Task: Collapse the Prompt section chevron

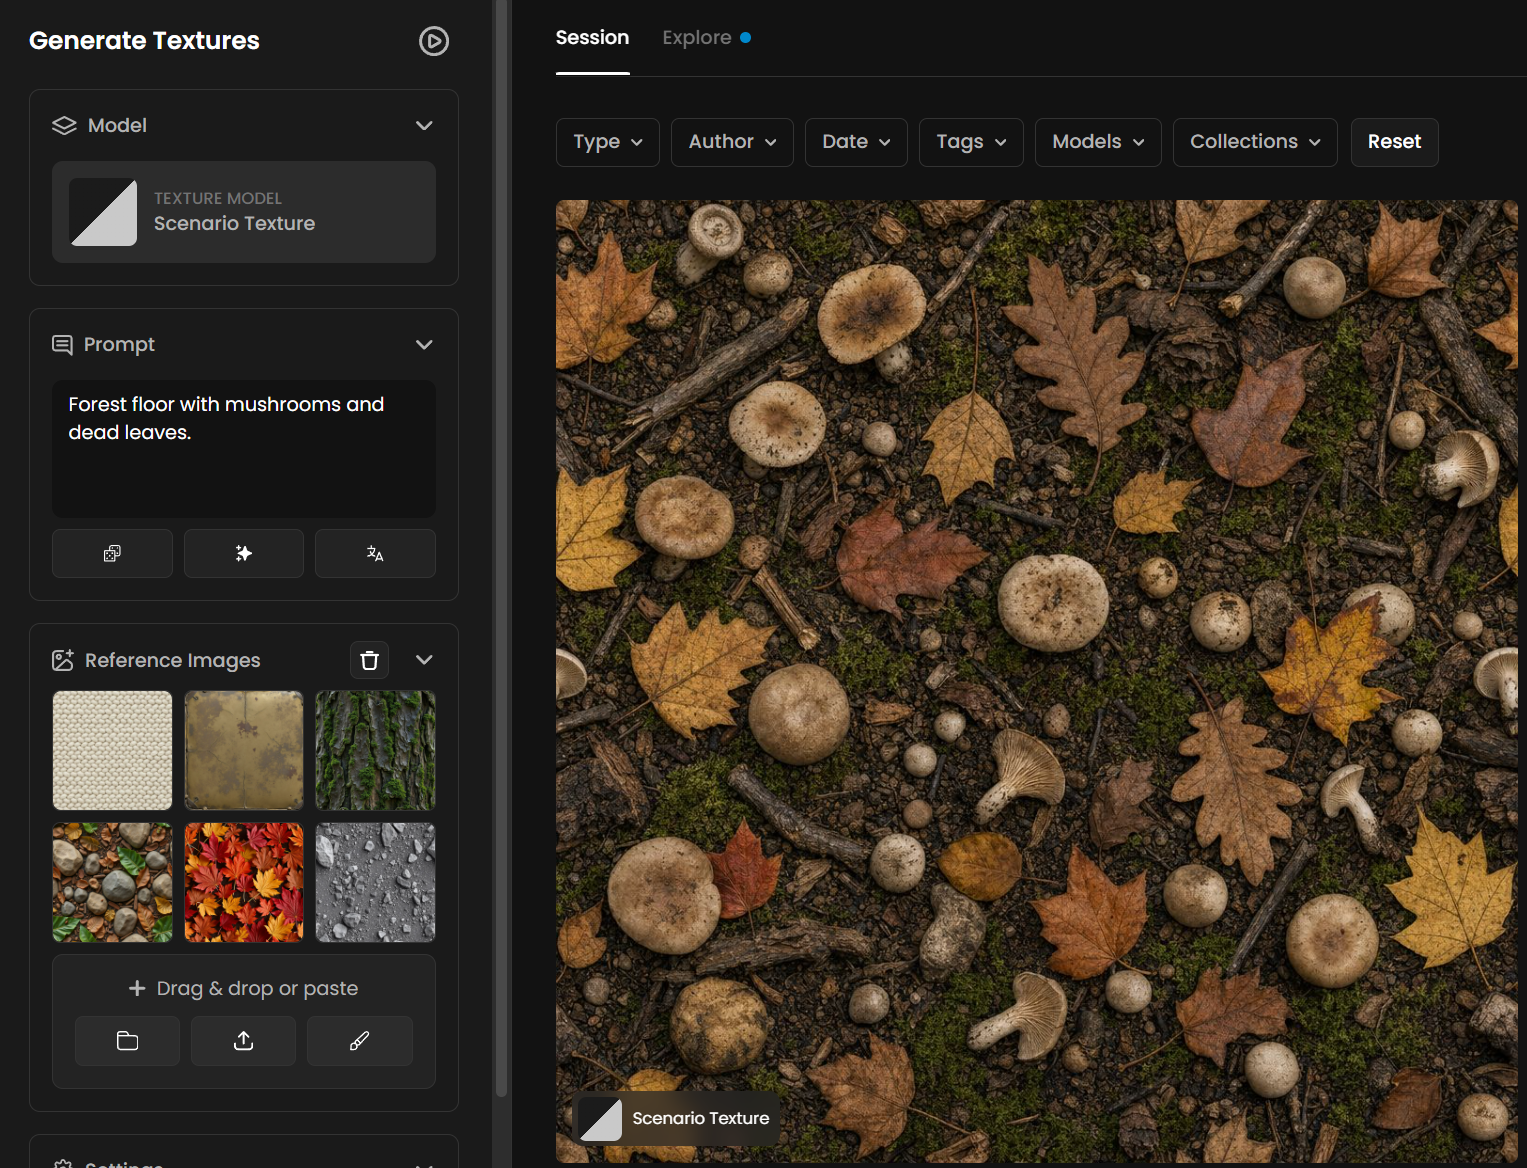Action: point(424,344)
